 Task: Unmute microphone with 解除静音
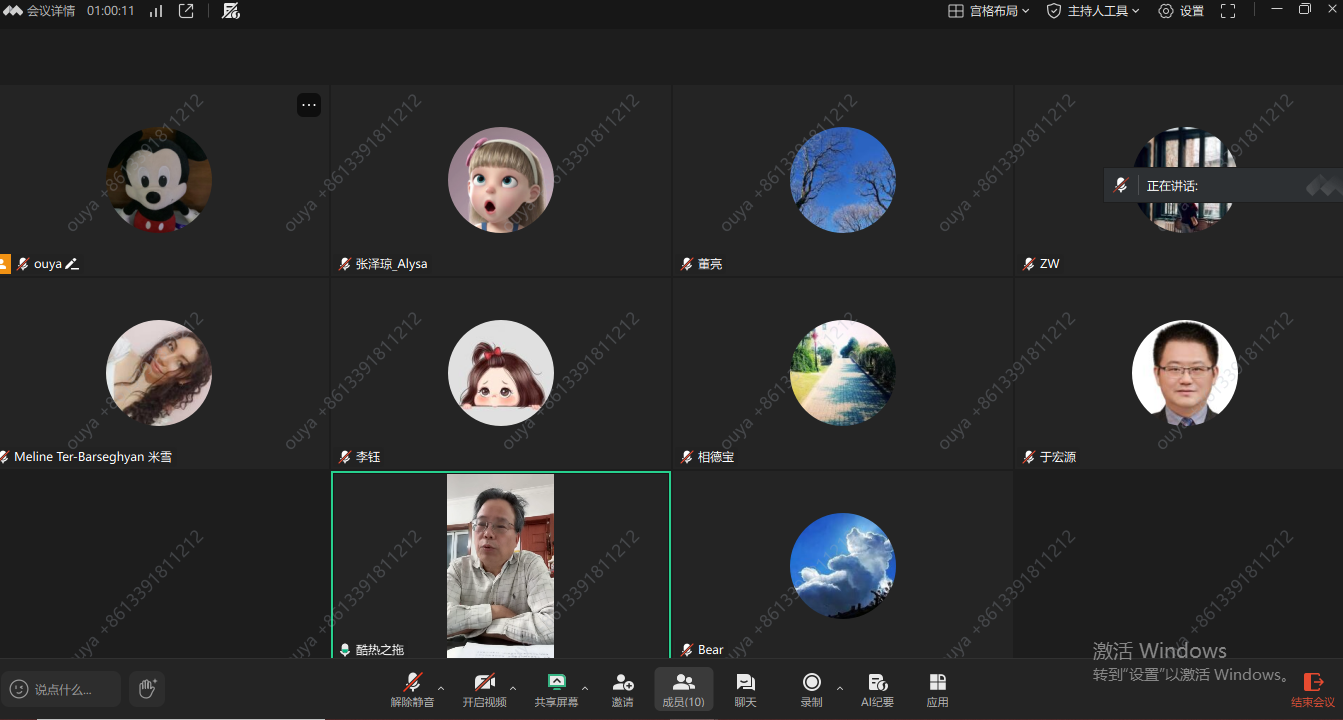[x=412, y=688]
